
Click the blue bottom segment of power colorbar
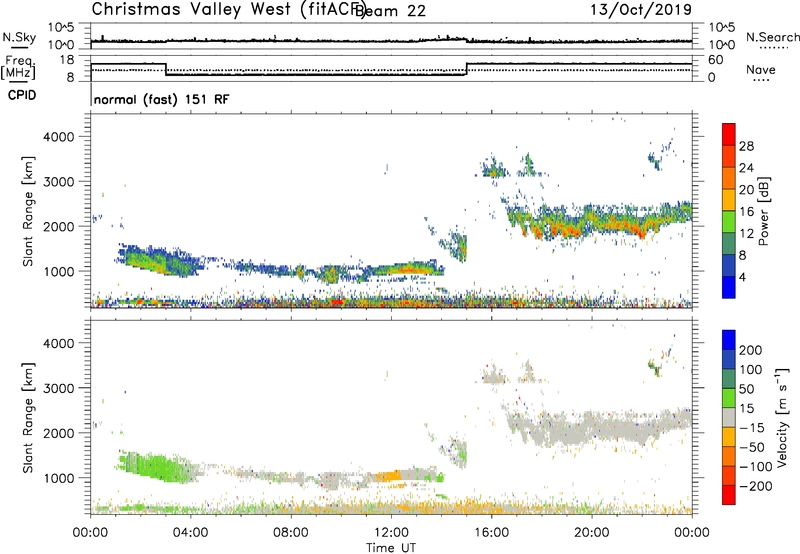point(729,287)
